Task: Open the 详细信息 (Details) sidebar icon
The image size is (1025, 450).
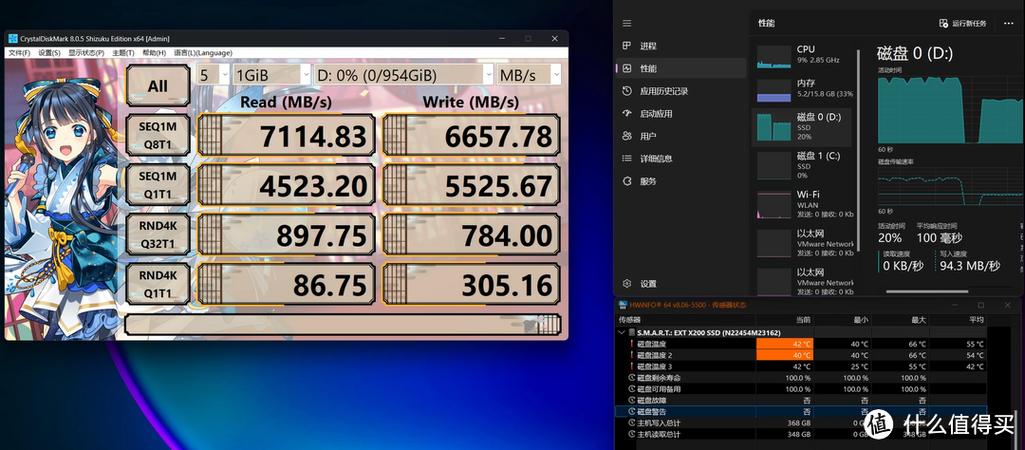Action: coord(627,158)
